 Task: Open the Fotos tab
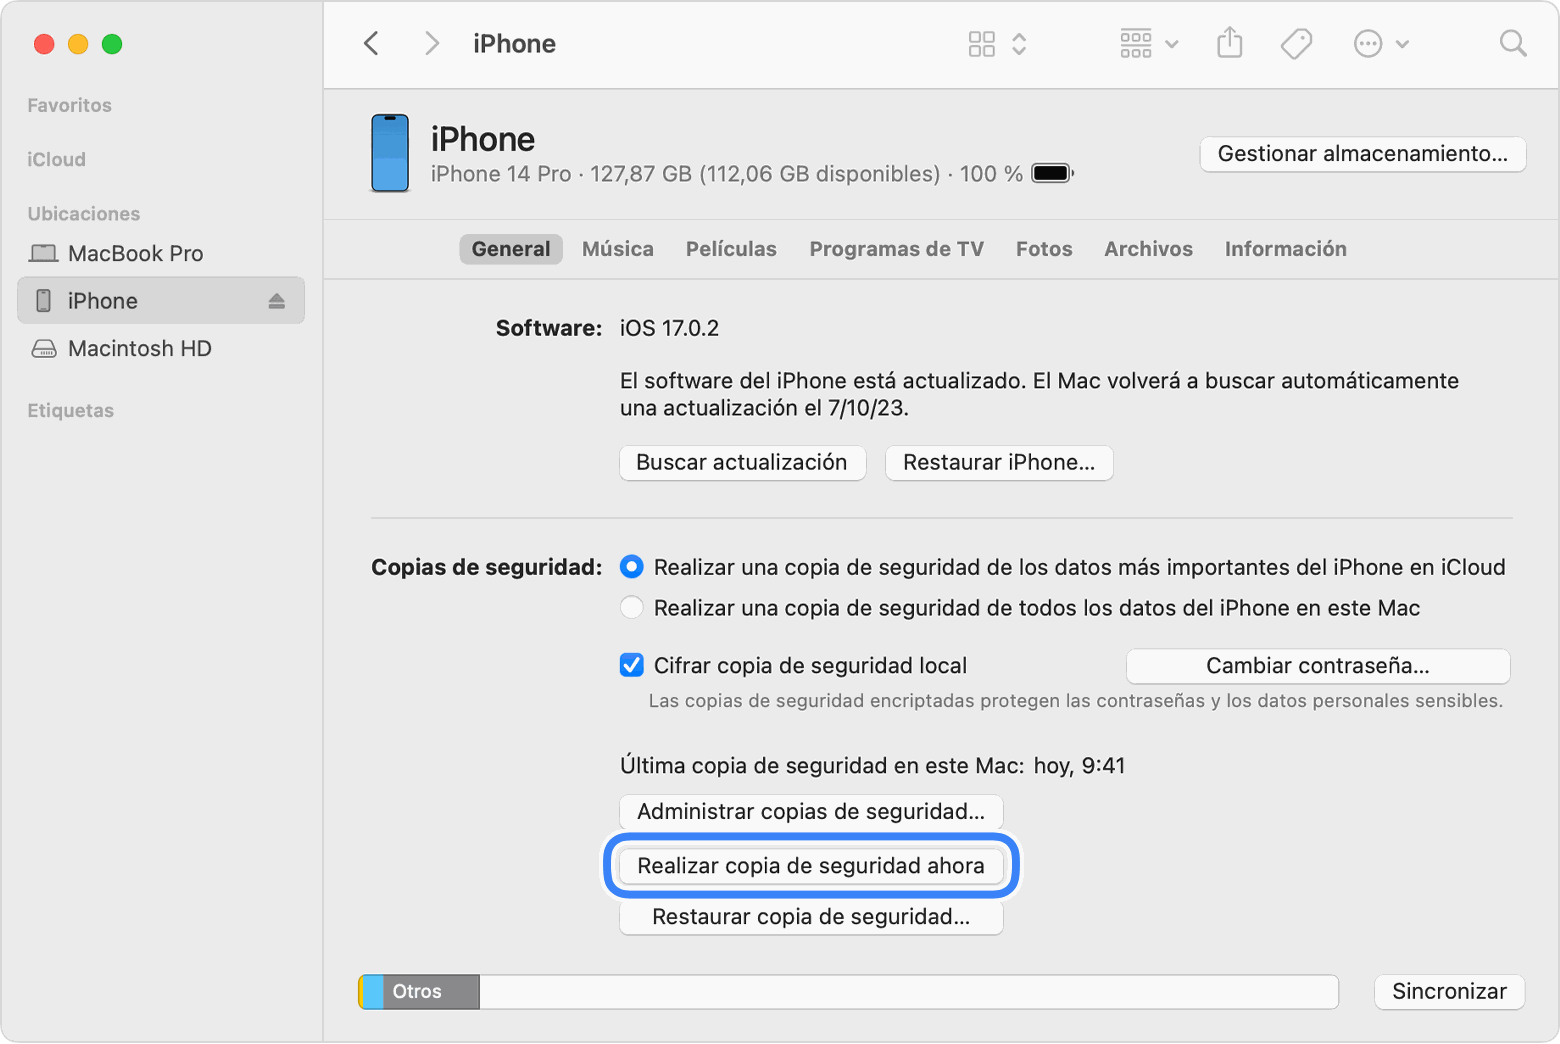1044,249
